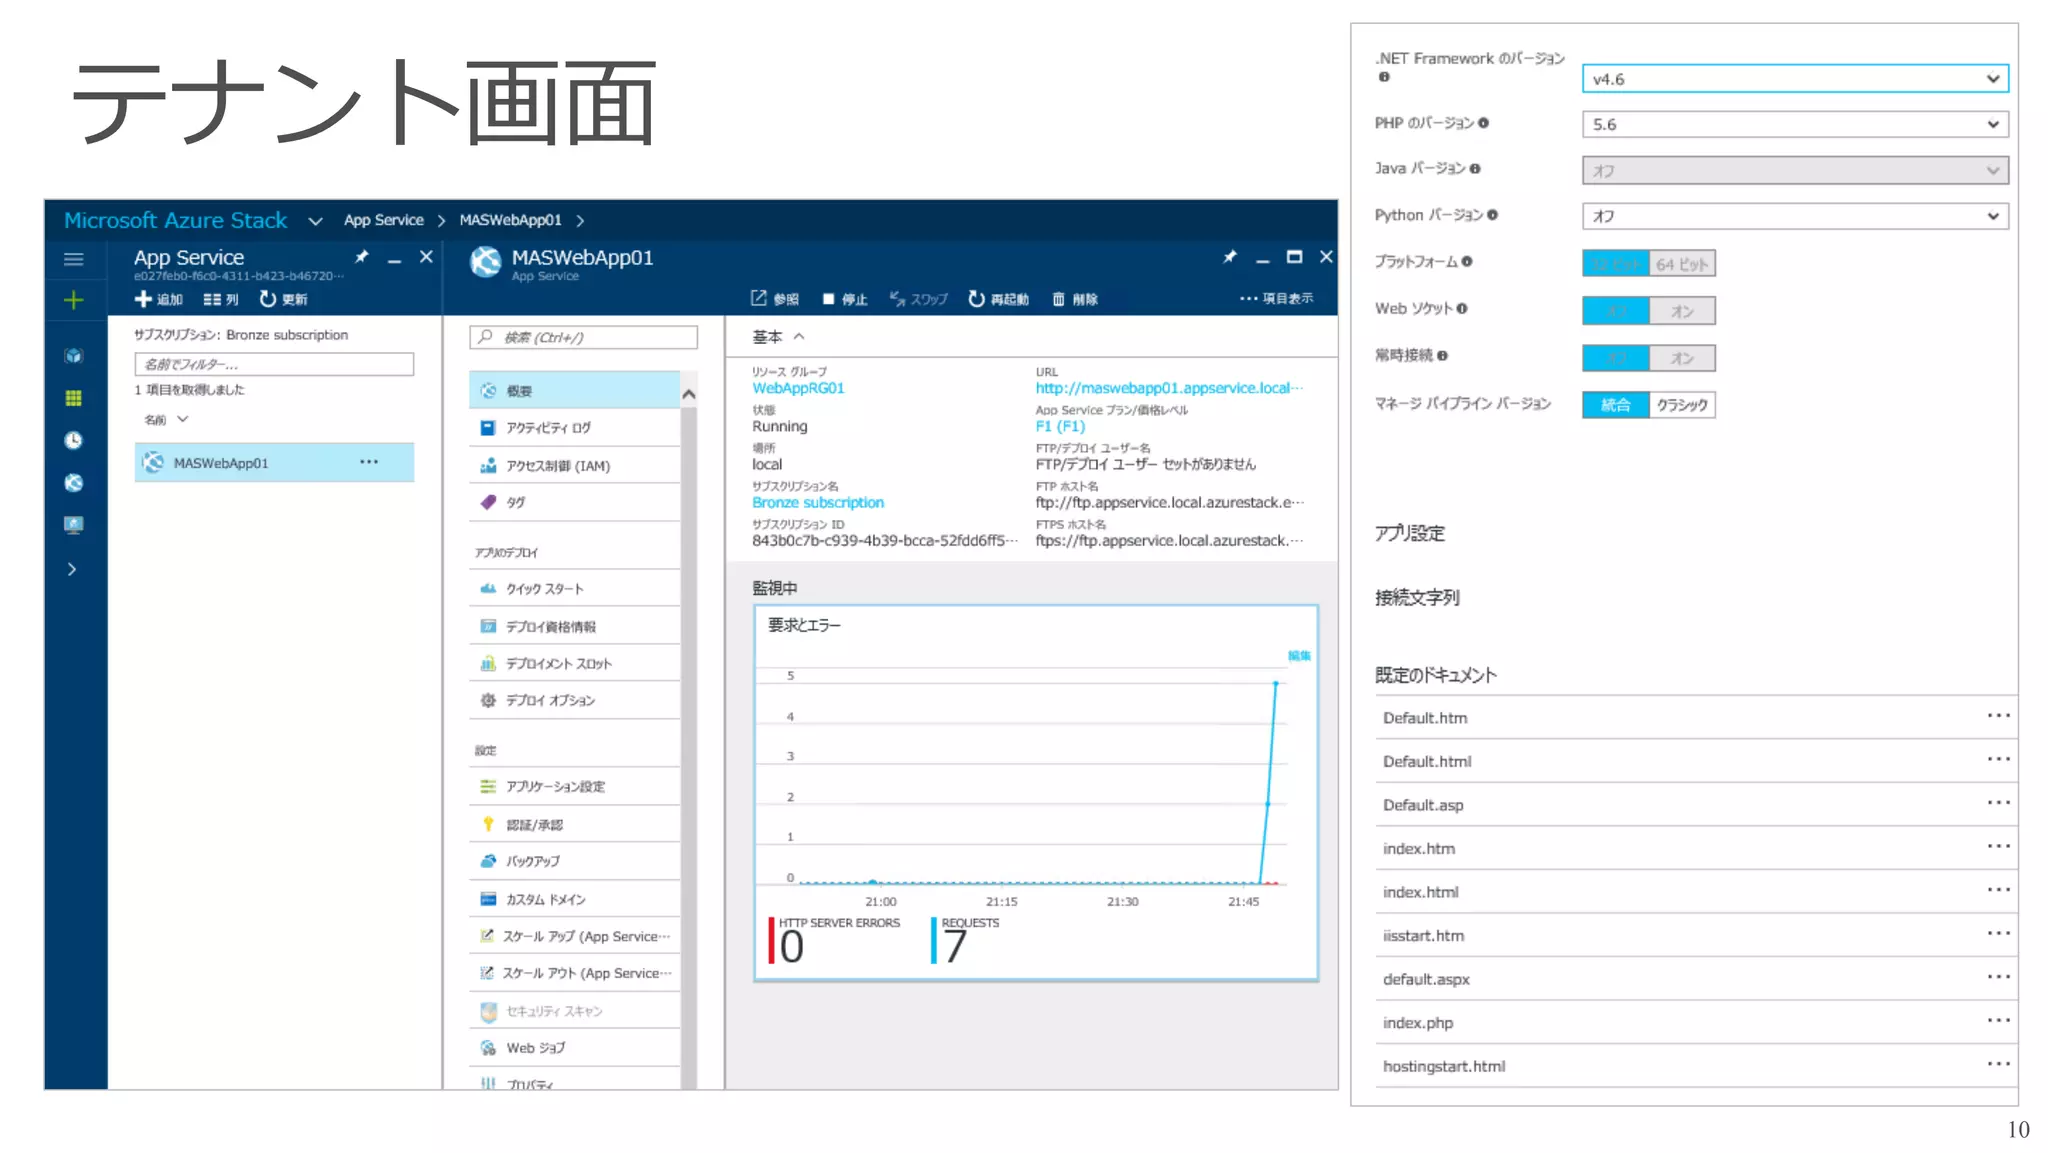The image size is (2048, 1153).
Task: Click the stop (停止) icon in the toolbar
Action: pyautogui.click(x=828, y=299)
